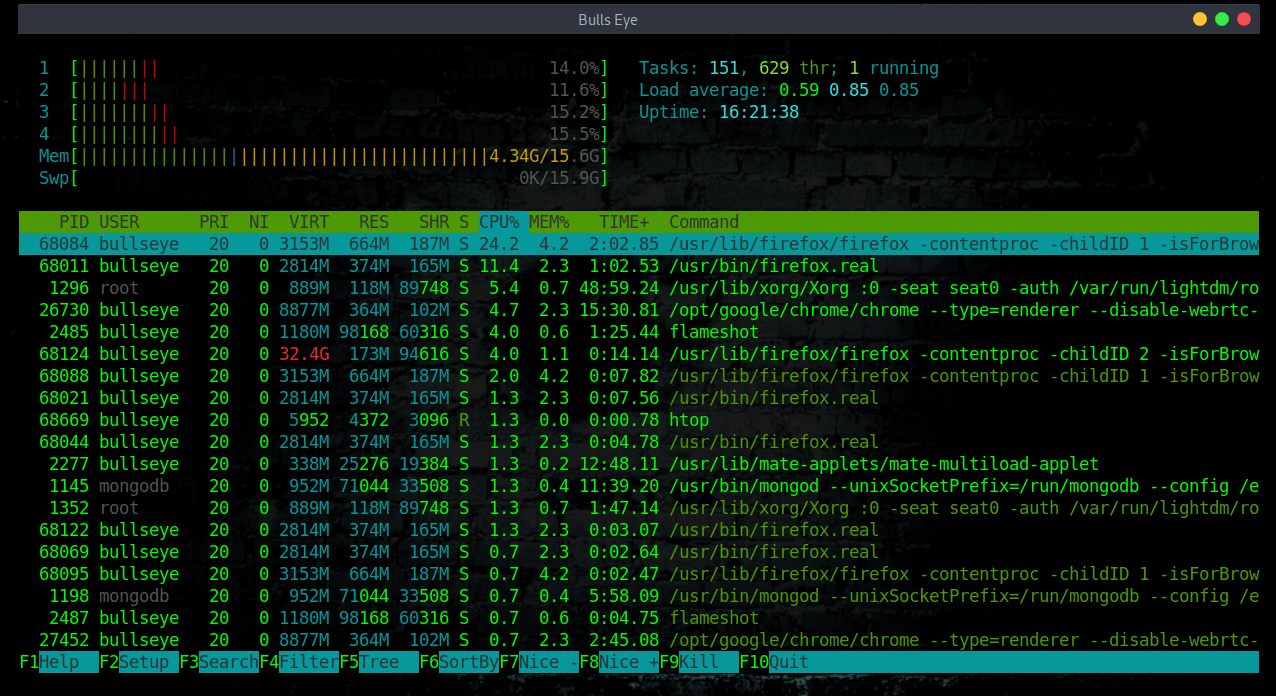Click F9 Kill button

tap(698, 662)
